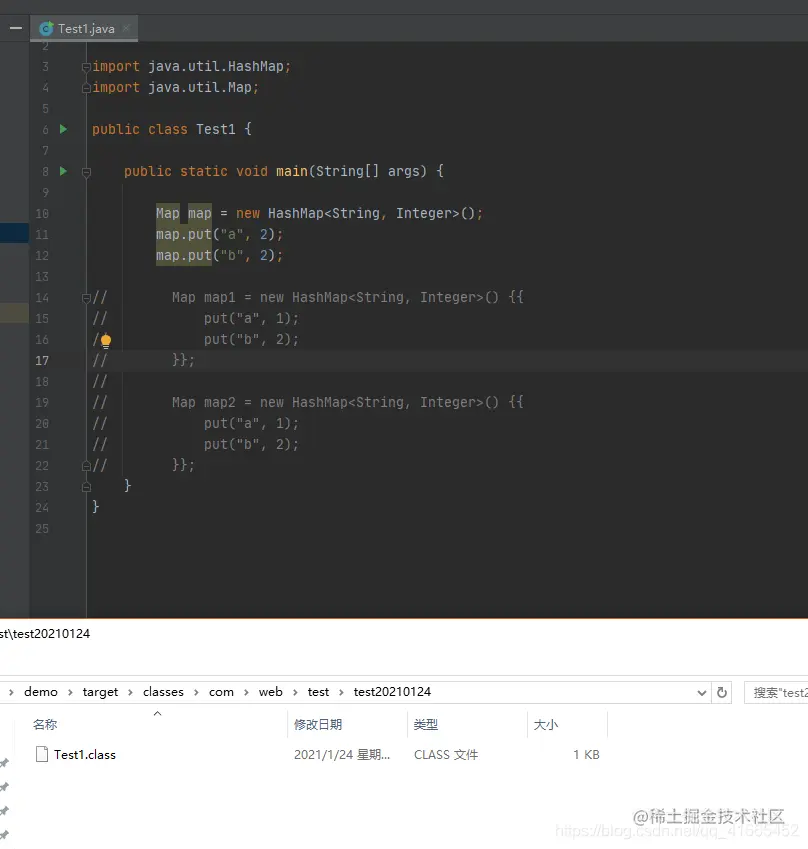Click fold end marker on line 23
808x849 pixels.
tap(86, 487)
